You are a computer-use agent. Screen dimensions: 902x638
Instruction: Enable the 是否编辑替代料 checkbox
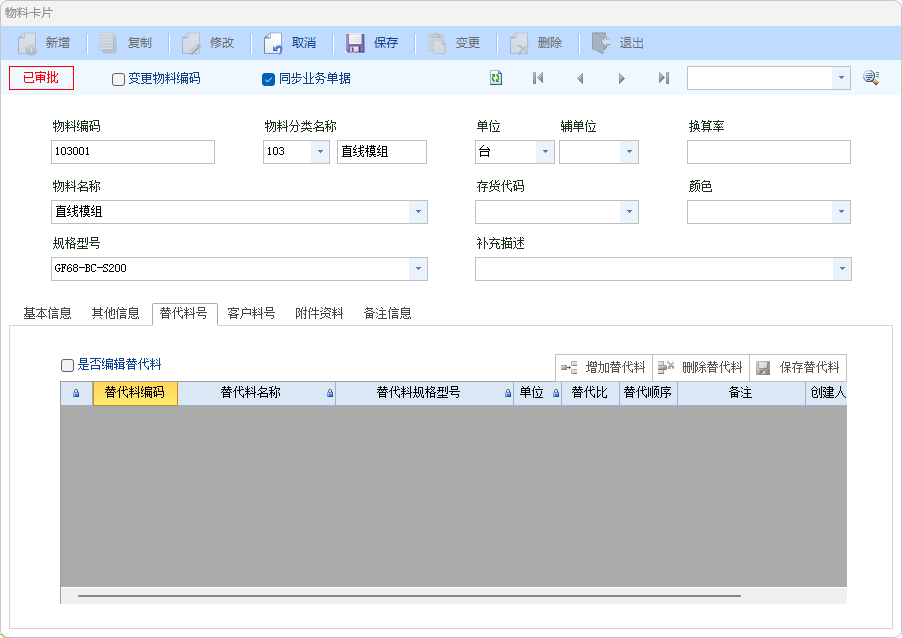pos(67,365)
